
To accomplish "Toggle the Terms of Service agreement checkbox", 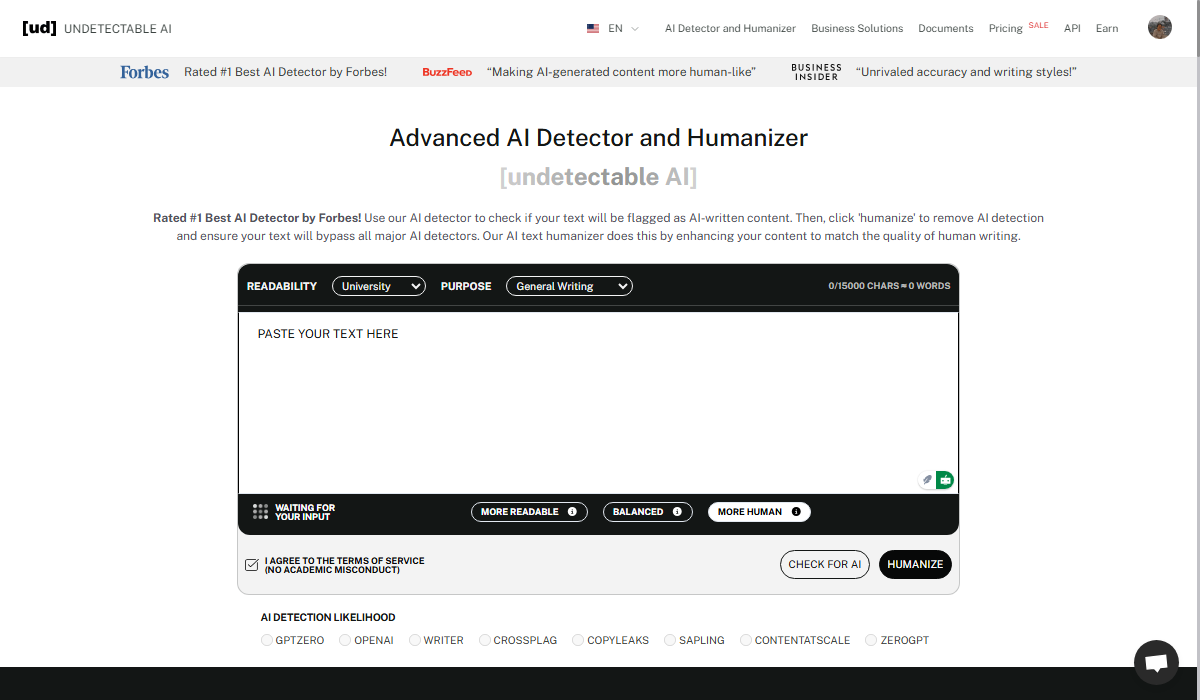I will tap(252, 565).
